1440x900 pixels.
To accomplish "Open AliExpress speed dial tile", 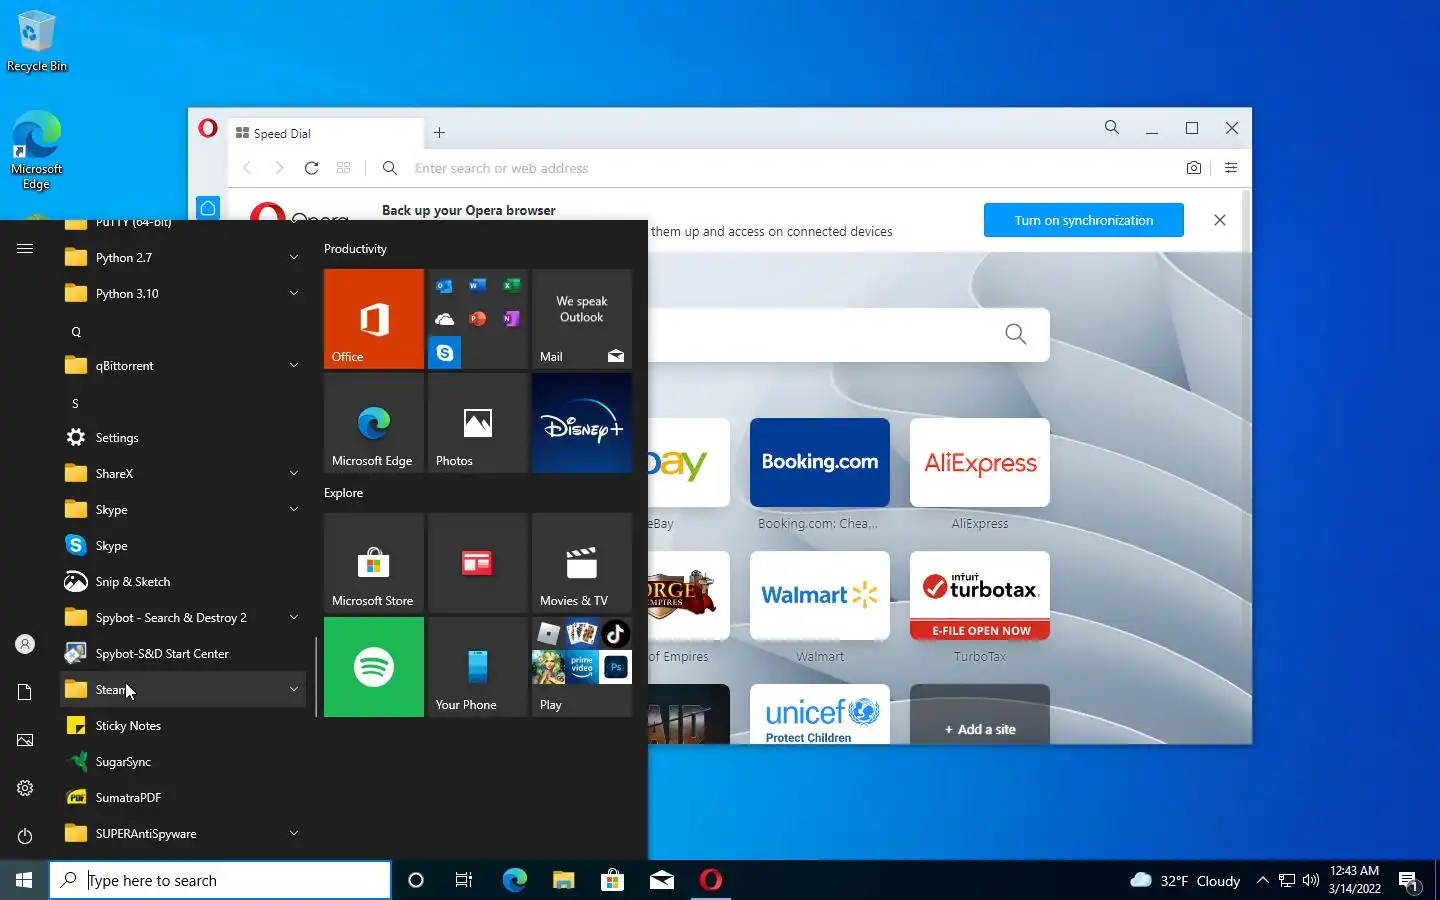I will [980, 463].
